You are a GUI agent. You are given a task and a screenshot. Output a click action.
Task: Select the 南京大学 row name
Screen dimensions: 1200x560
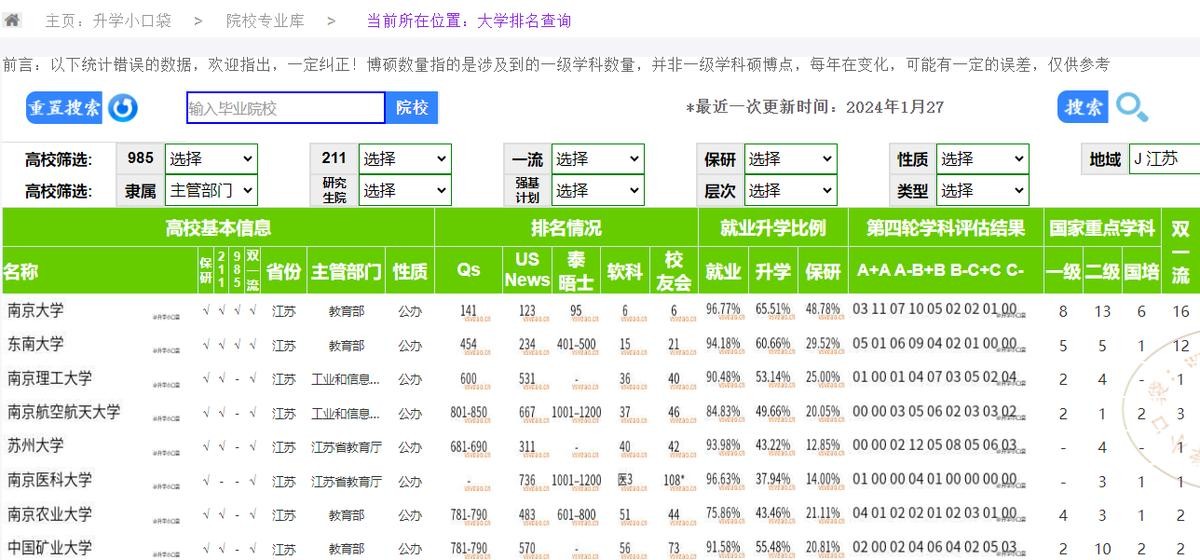(36, 311)
